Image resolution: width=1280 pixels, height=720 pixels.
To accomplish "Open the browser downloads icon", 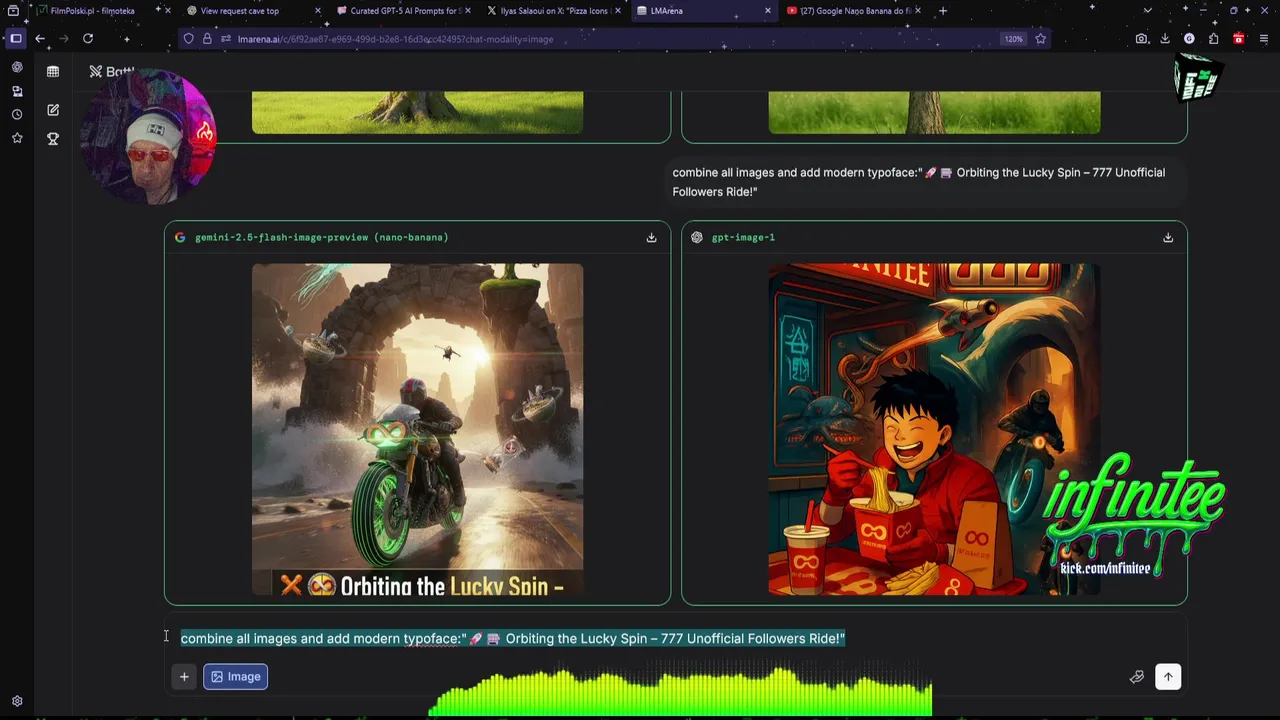I will tap(1165, 39).
